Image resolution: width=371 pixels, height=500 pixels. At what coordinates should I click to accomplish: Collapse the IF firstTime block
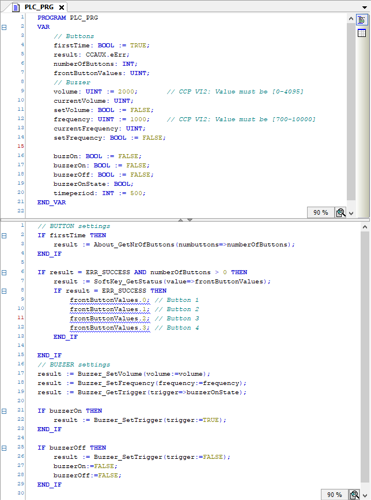coord(4,236)
